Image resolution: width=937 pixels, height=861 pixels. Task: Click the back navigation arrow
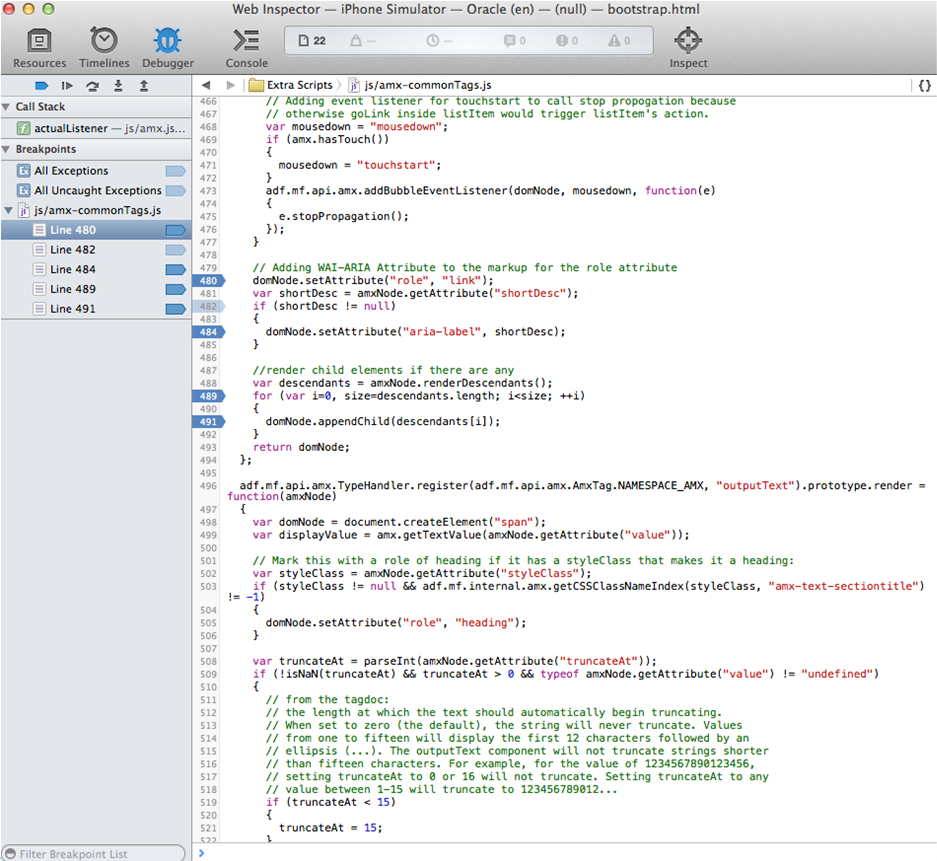pyautogui.click(x=205, y=86)
